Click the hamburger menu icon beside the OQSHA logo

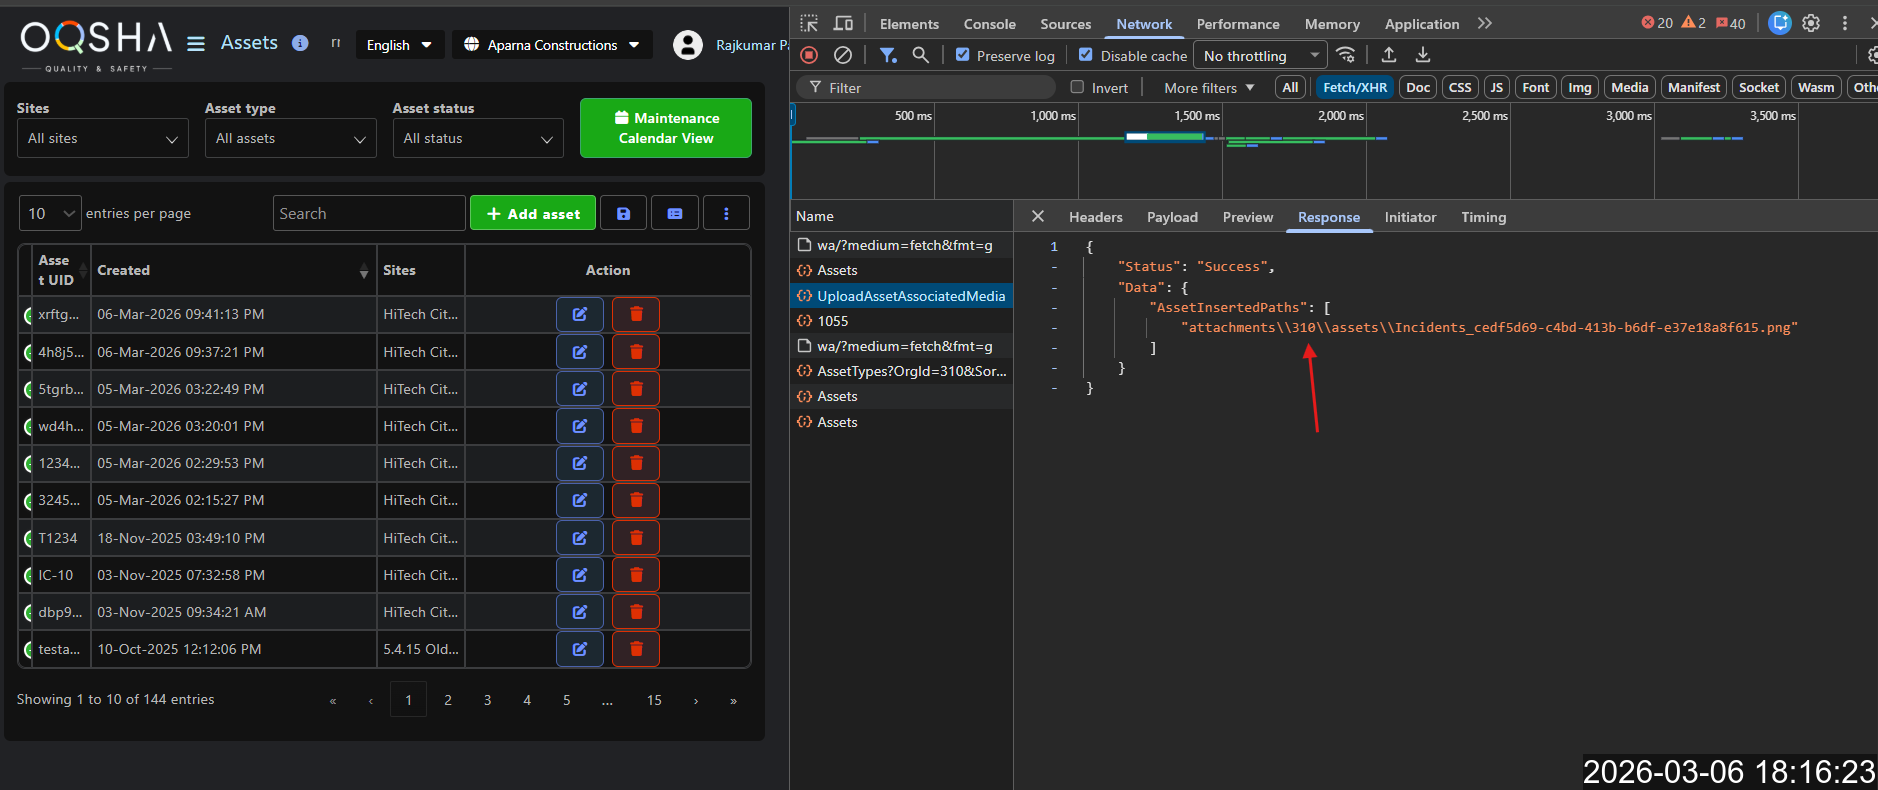196,44
